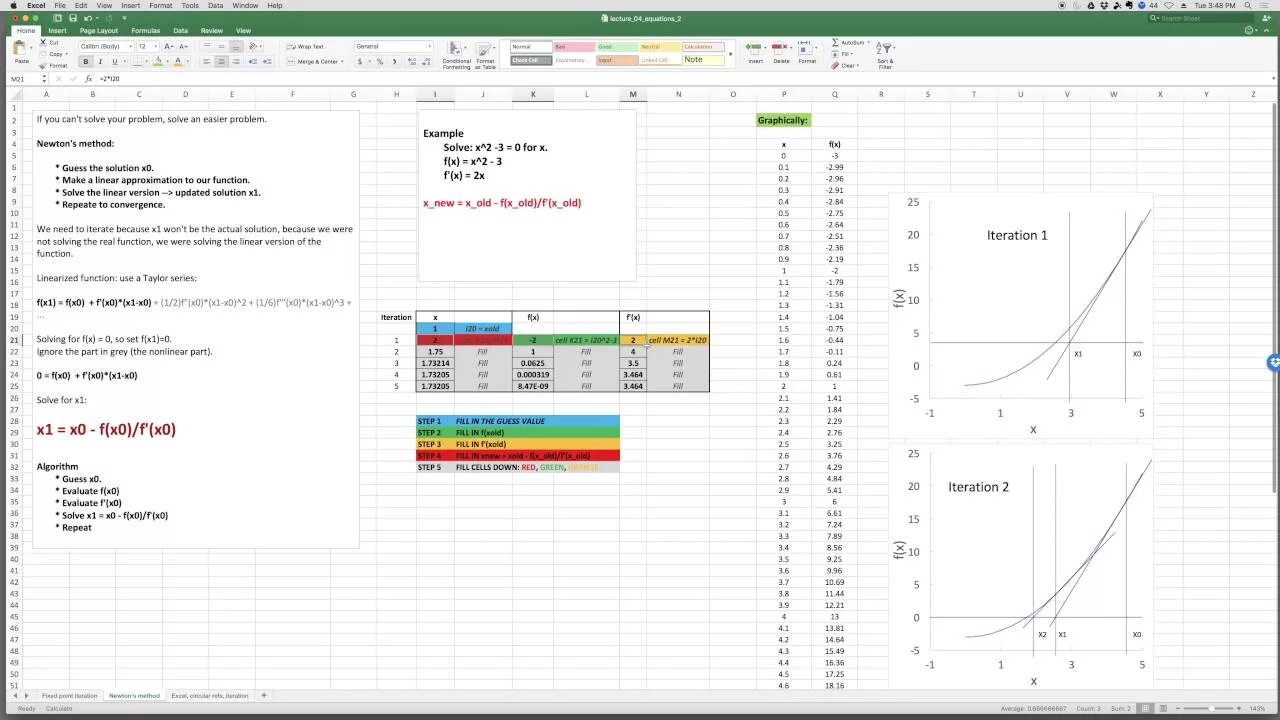The image size is (1280, 720).
Task: Click the fx insert function icon
Action: [x=88, y=79]
